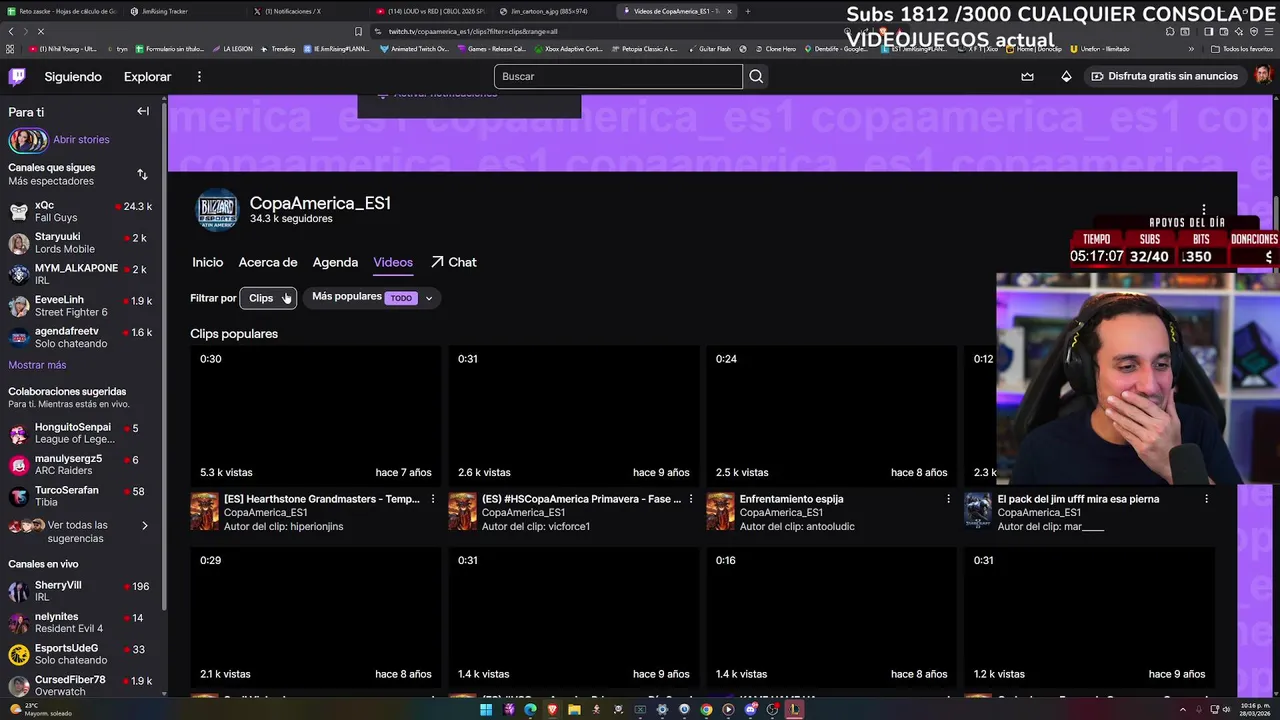
Task: Switch to the Inicio tab
Action: (x=207, y=262)
